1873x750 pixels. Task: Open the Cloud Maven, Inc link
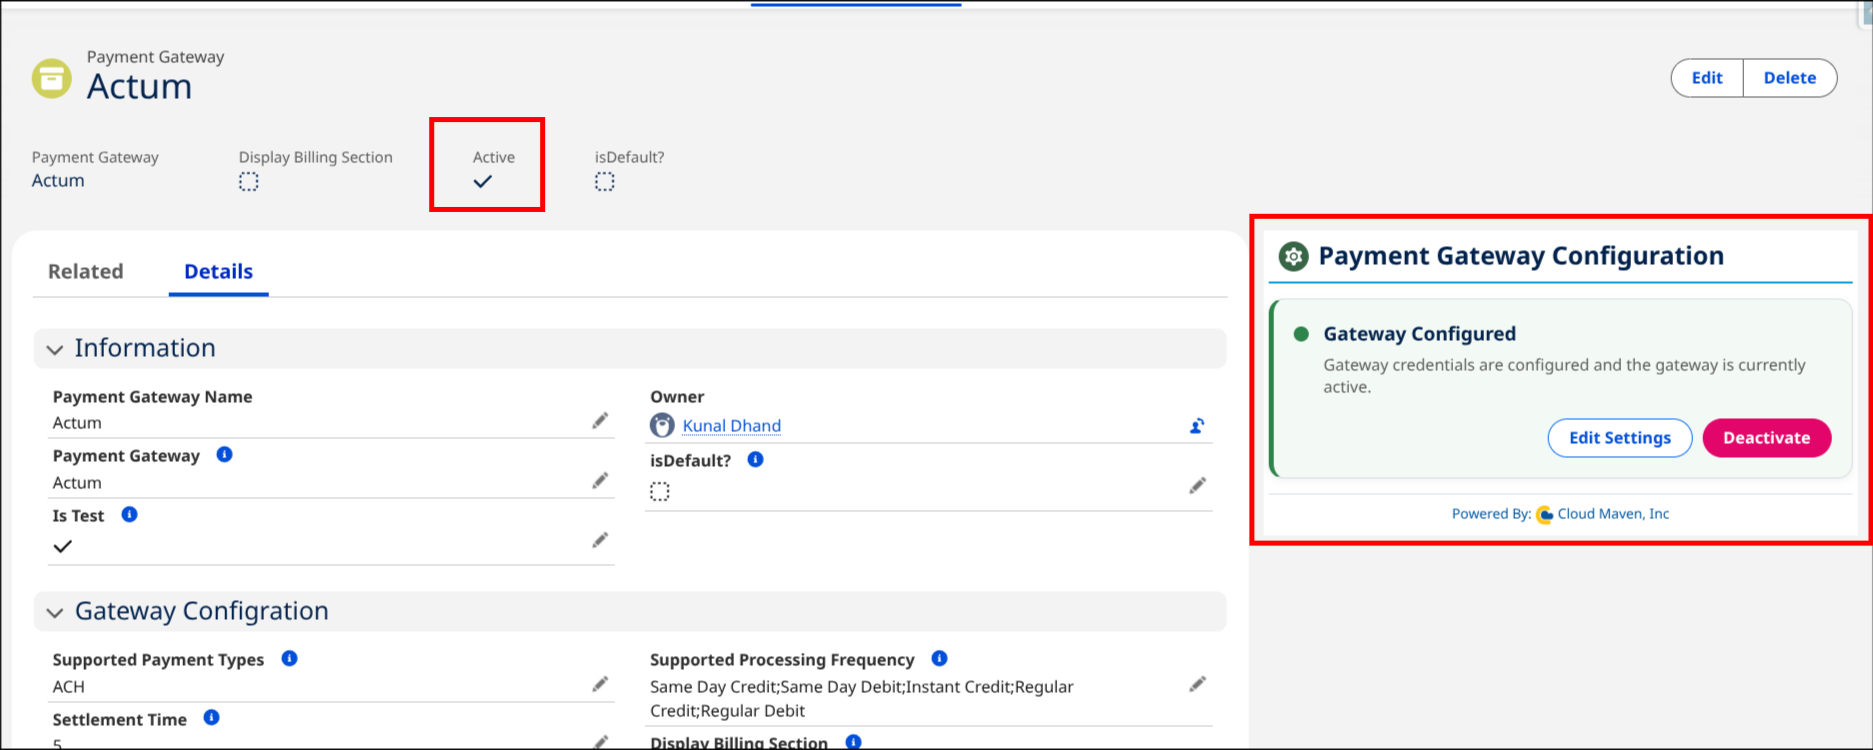(1613, 514)
